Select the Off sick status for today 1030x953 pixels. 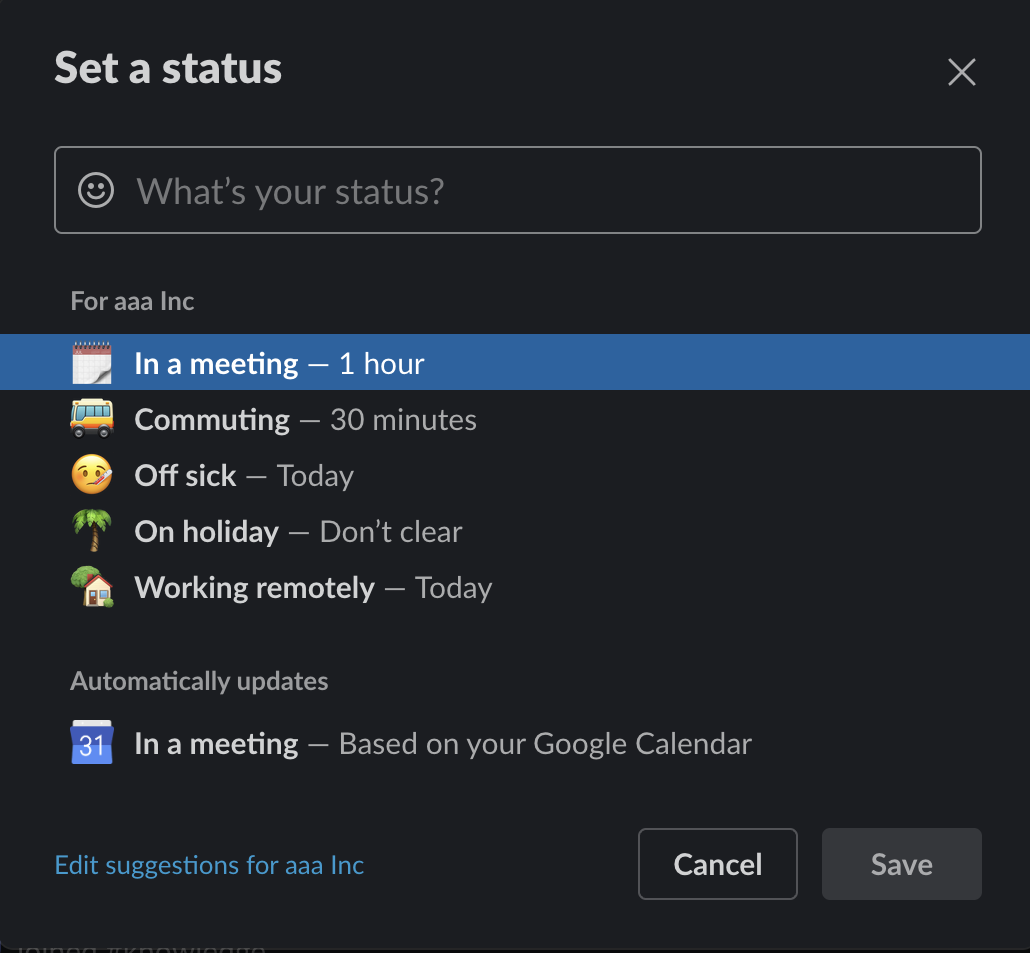(245, 475)
